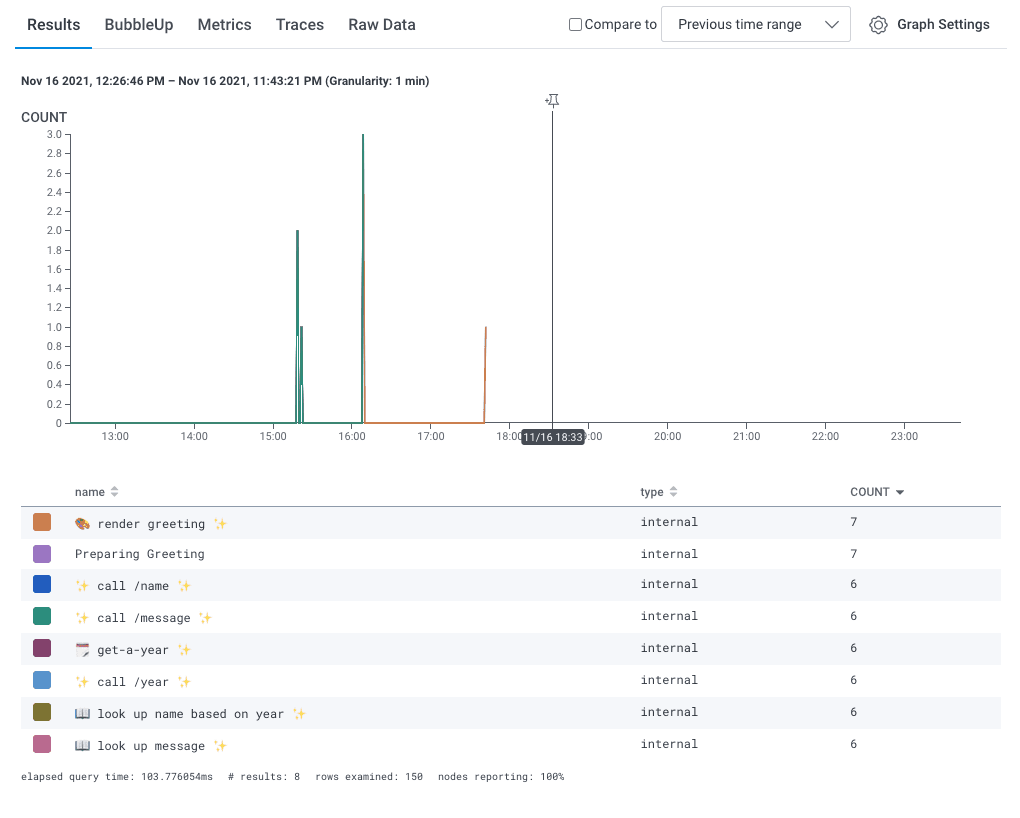Open the Traces tab
Image resolution: width=1020 pixels, height=818 pixels.
300,25
